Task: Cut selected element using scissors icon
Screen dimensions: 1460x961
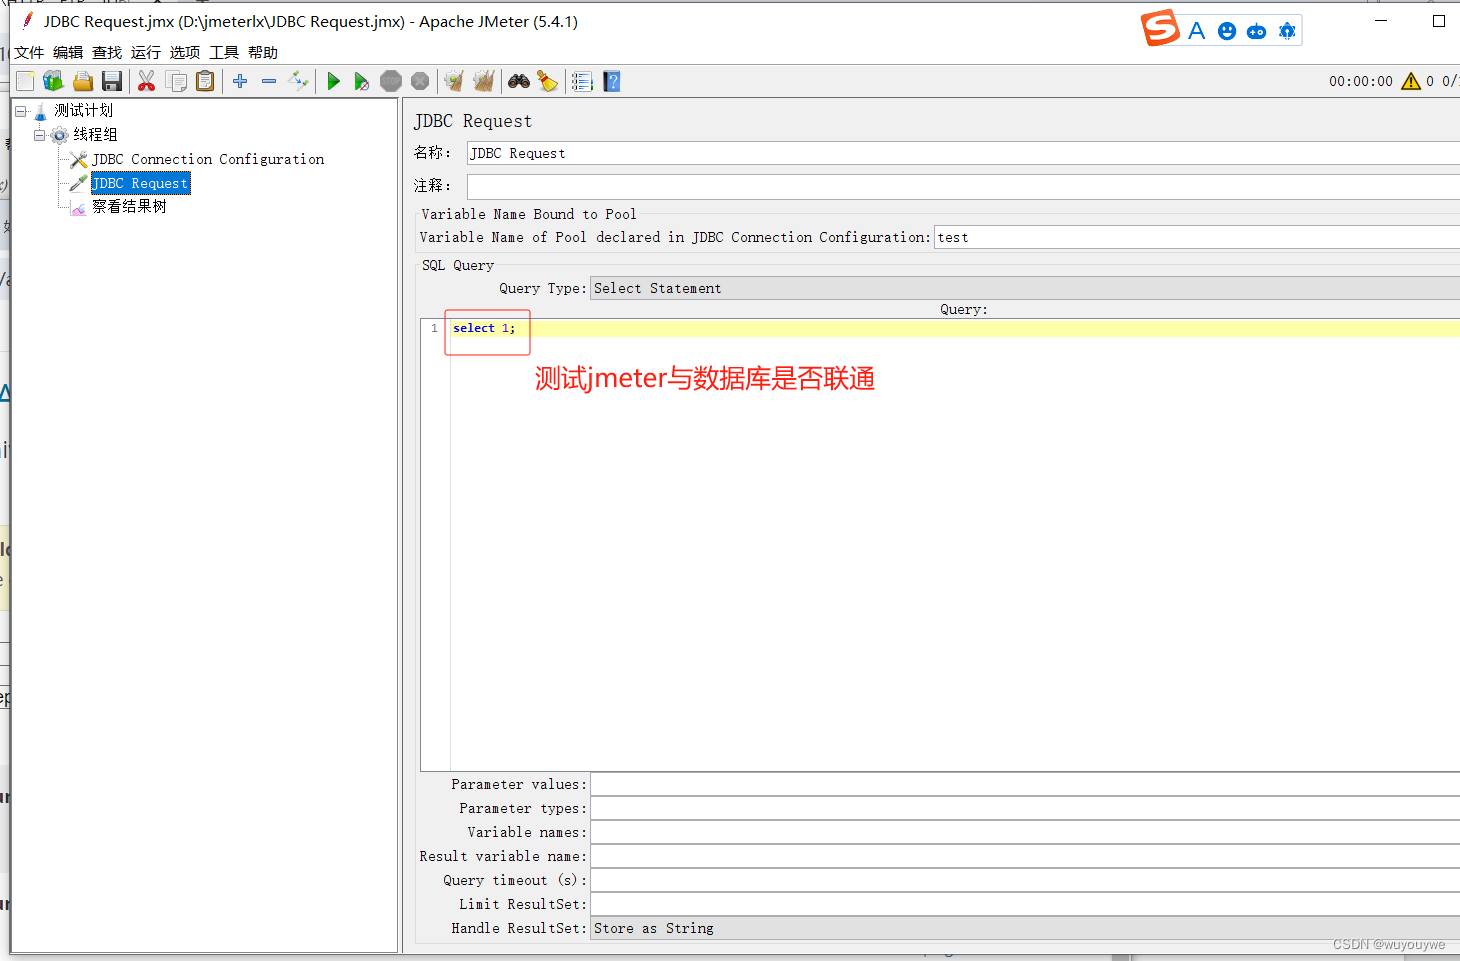Action: [146, 81]
